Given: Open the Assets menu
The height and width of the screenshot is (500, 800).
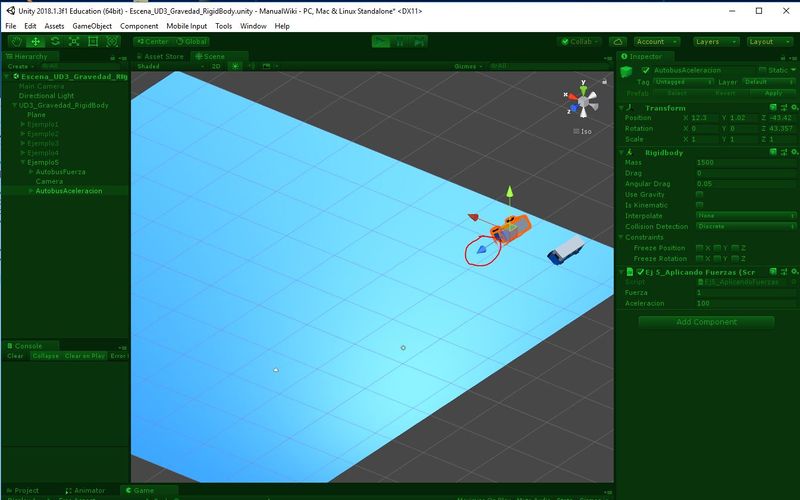Looking at the screenshot, I should (54, 26).
